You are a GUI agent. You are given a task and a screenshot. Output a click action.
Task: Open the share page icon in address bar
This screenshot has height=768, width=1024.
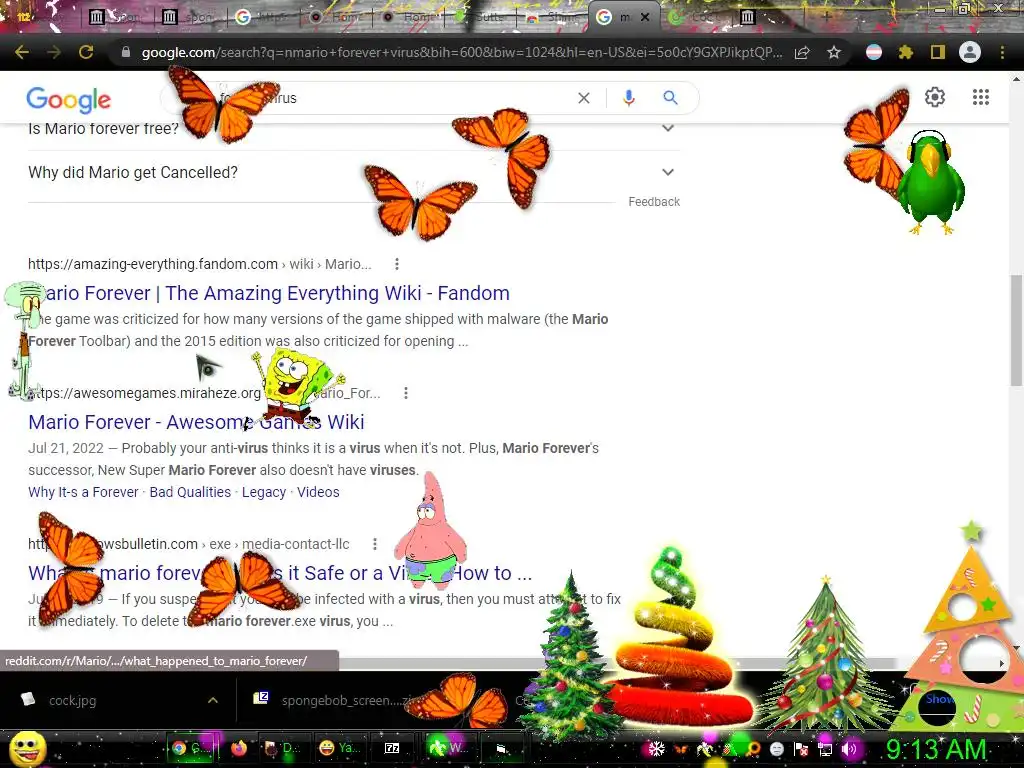pyautogui.click(x=802, y=52)
